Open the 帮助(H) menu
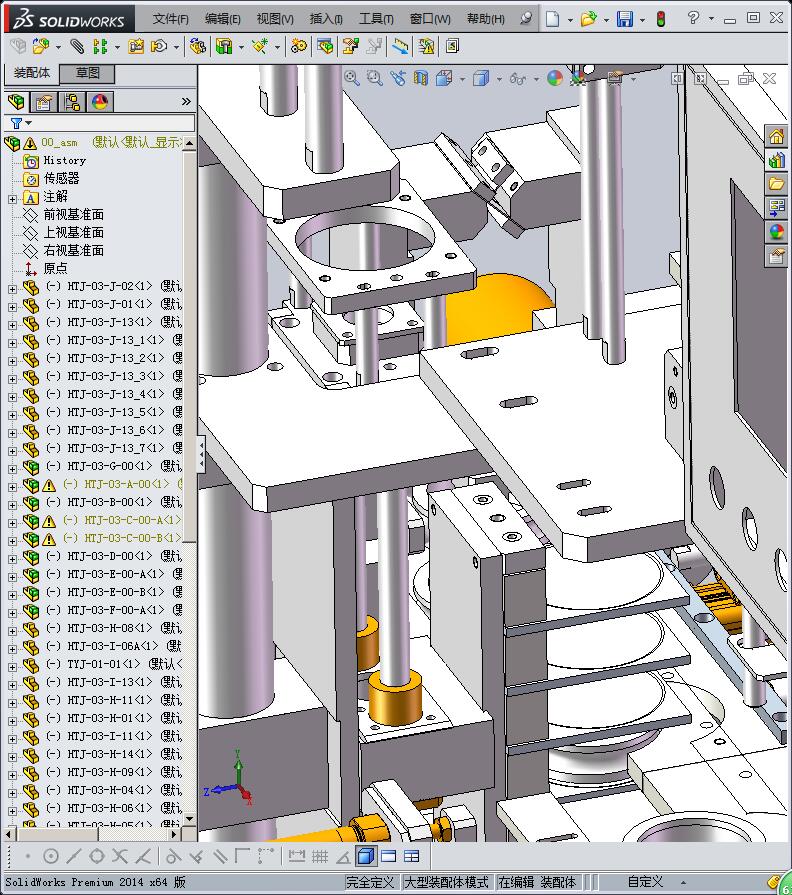The height and width of the screenshot is (895, 792). click(486, 19)
